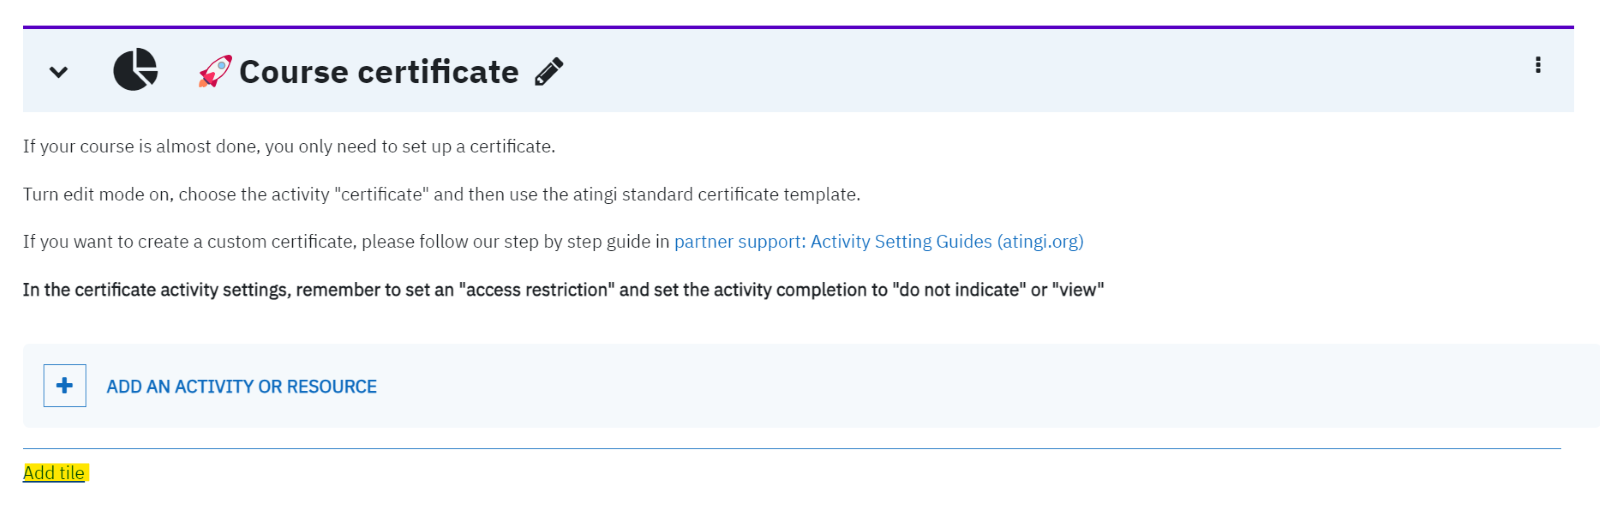Click the plus icon to add activity

[65, 386]
